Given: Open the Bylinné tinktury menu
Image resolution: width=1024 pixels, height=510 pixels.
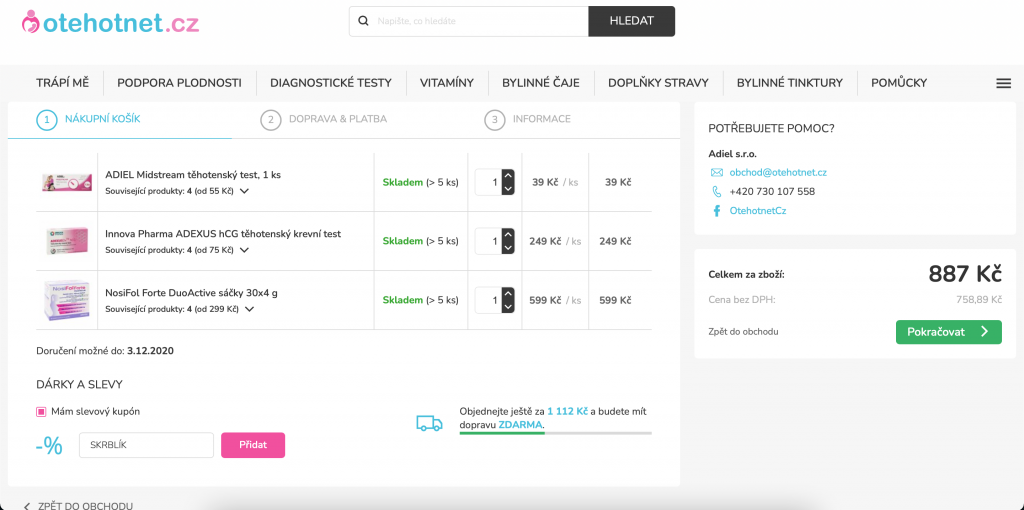Looking at the screenshot, I should coord(790,83).
